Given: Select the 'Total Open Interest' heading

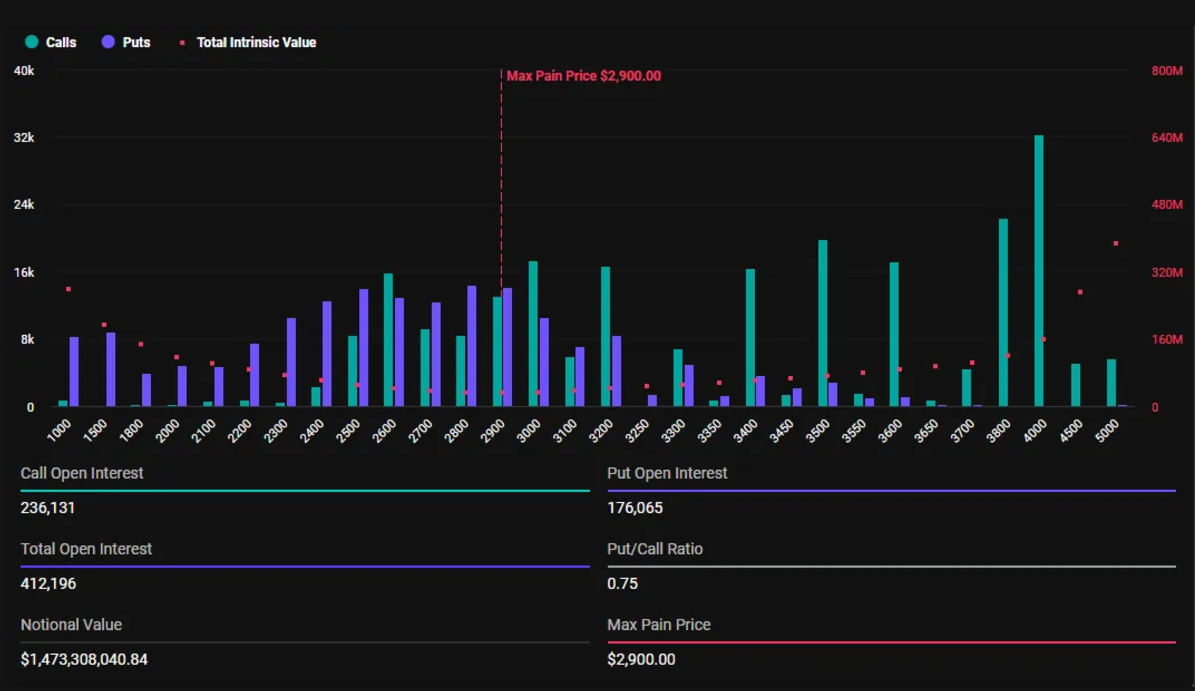Looking at the screenshot, I should [86, 549].
